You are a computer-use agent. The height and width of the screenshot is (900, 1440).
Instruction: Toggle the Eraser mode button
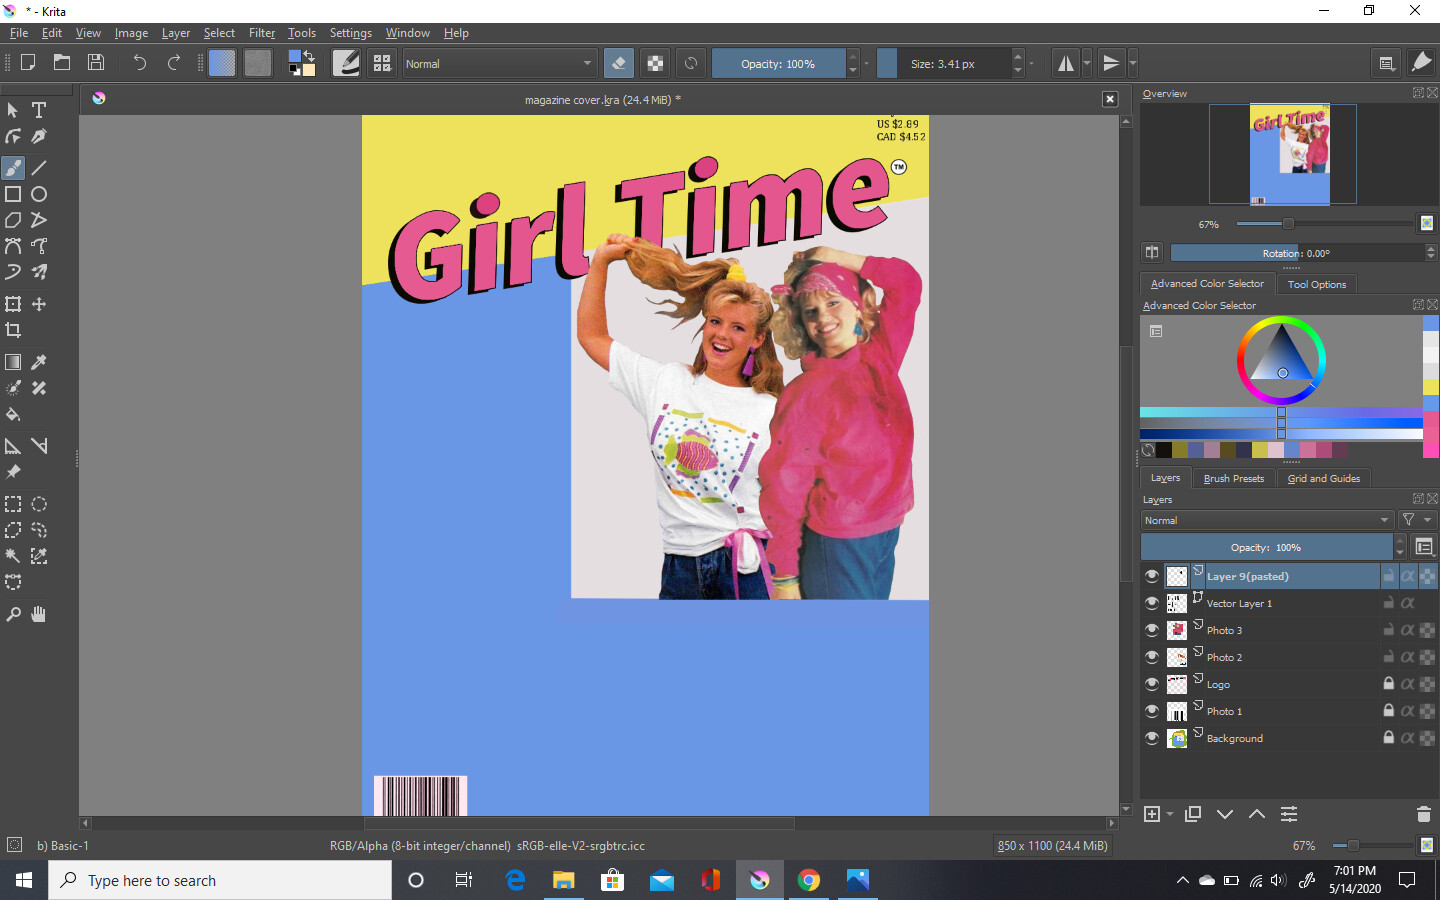(618, 63)
